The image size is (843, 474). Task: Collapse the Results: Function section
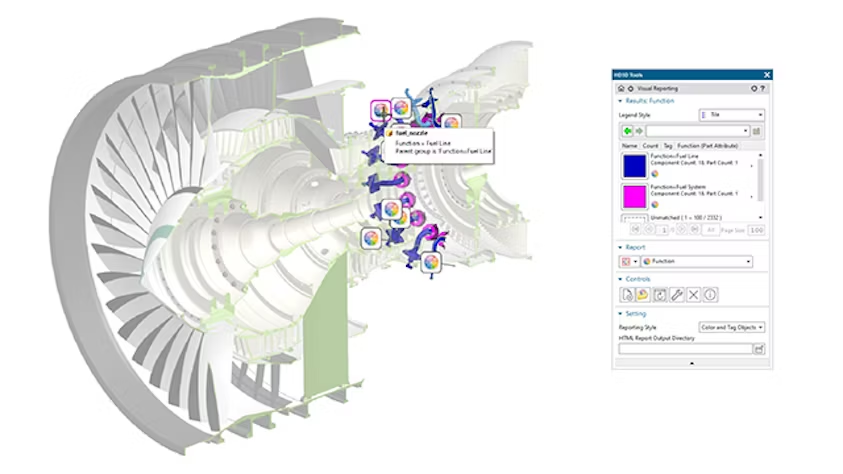621,101
